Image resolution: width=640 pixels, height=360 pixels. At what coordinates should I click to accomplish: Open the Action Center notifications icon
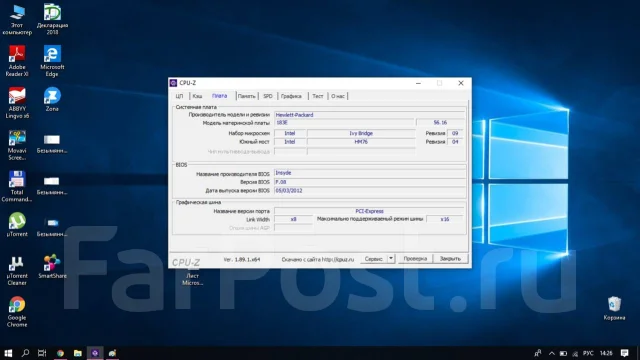click(x=624, y=353)
